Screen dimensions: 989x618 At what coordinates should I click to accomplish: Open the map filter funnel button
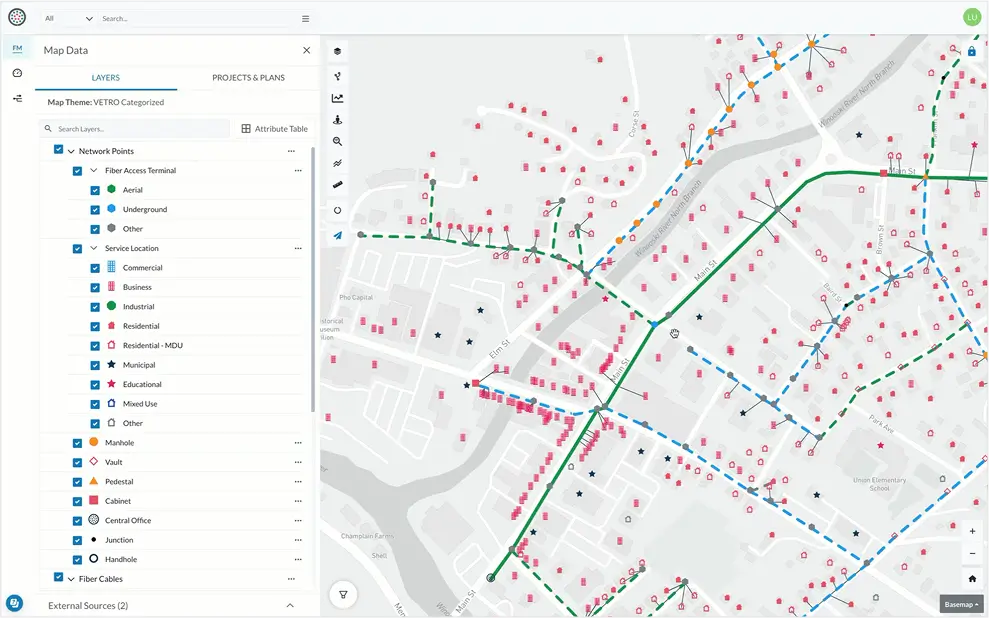[x=343, y=594]
